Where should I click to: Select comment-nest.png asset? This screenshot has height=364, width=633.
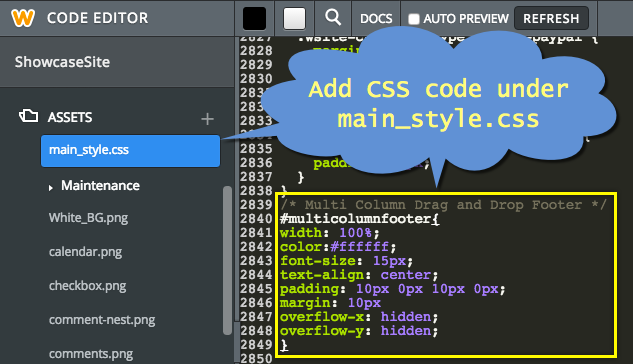[x=102, y=320]
